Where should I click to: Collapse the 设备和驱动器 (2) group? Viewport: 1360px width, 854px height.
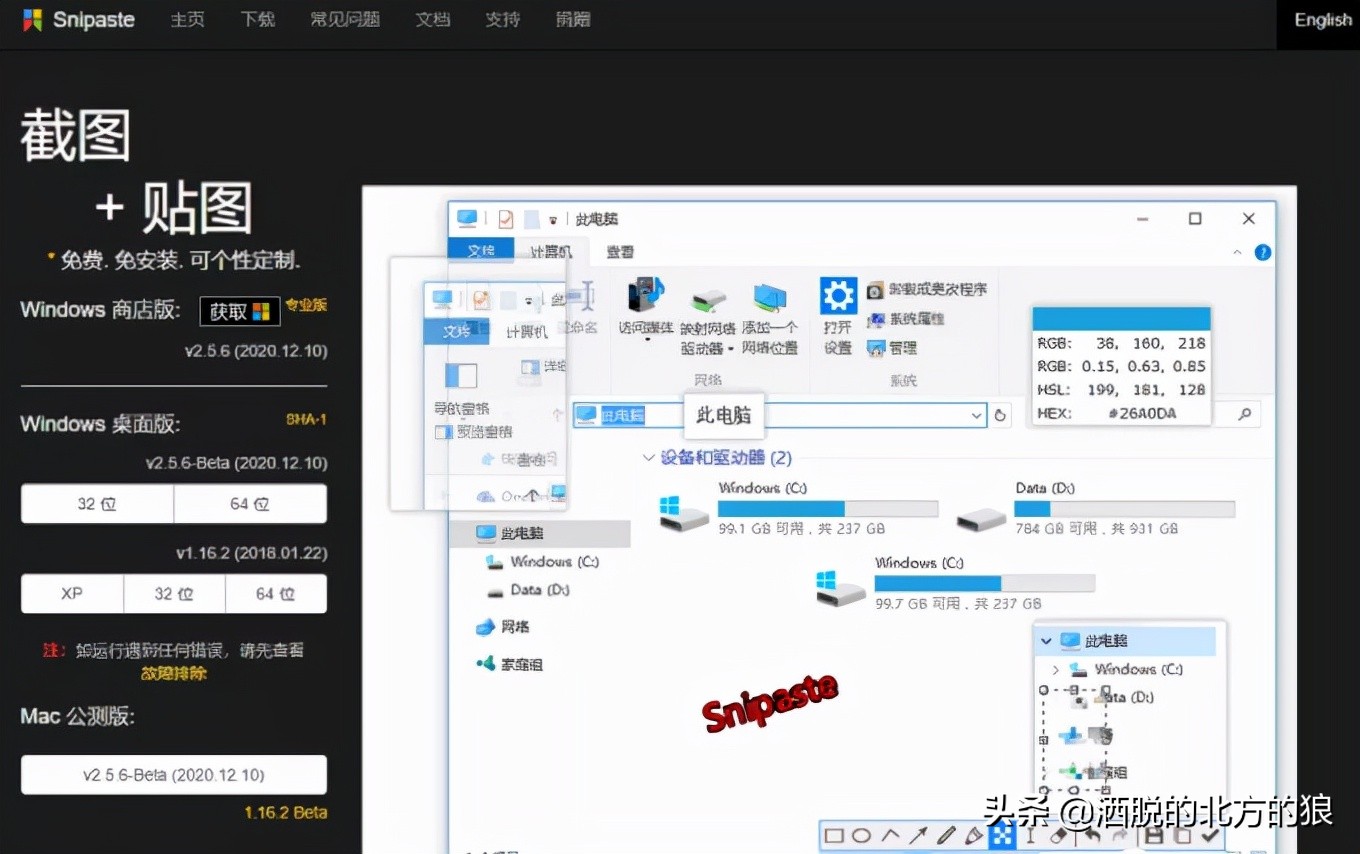pyautogui.click(x=648, y=458)
